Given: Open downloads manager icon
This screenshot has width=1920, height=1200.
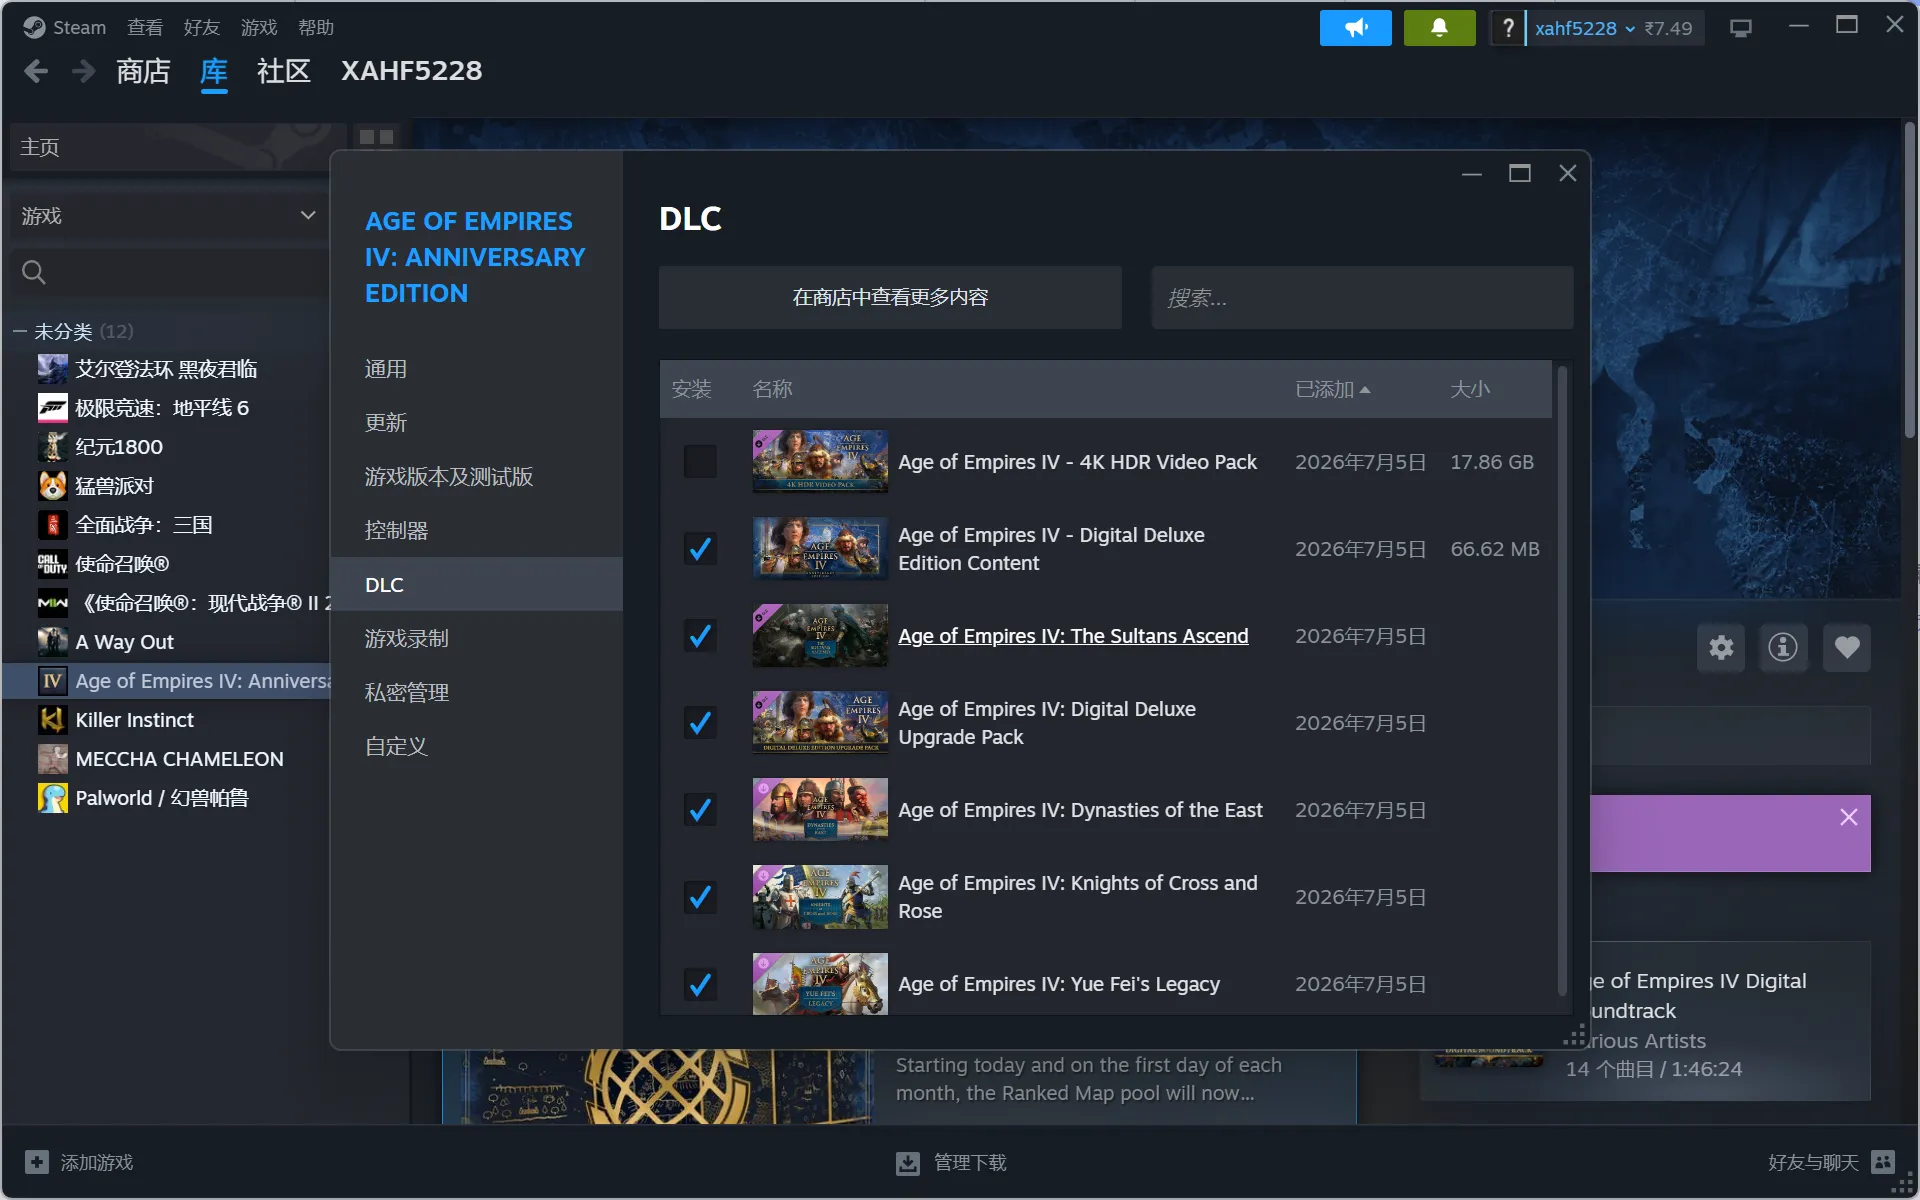Looking at the screenshot, I should pyautogui.click(x=908, y=1163).
